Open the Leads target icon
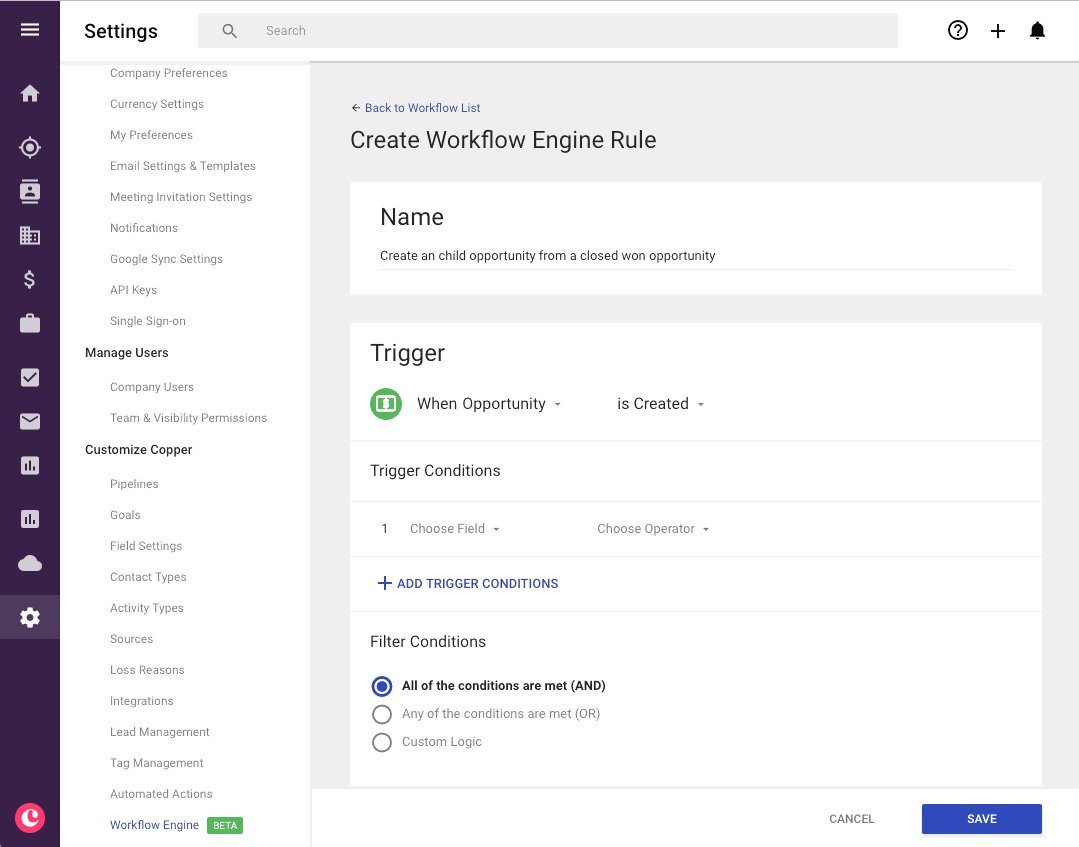The height and width of the screenshot is (847, 1079). [30, 147]
